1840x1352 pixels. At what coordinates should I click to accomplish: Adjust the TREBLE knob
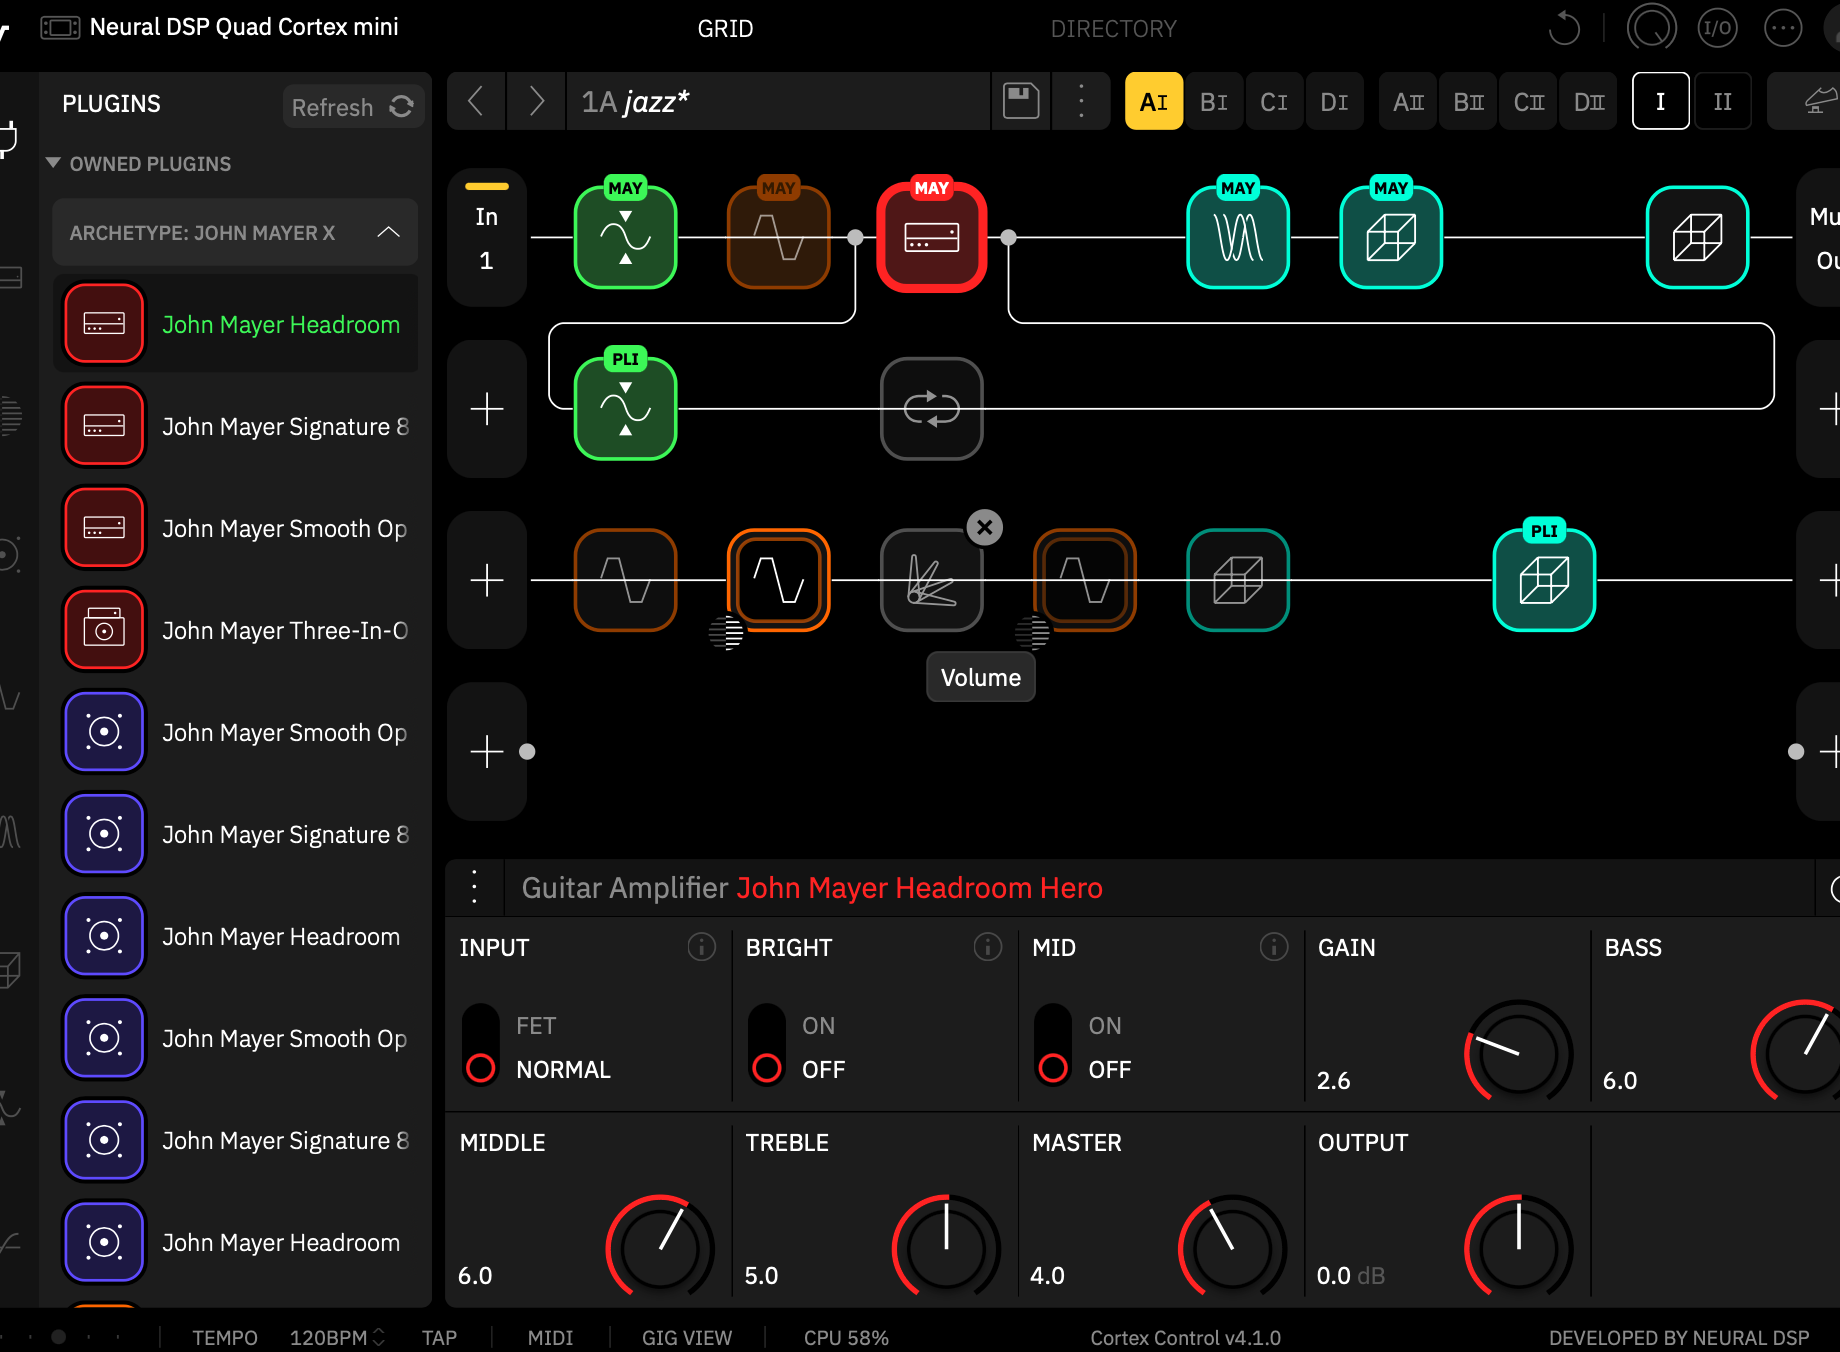click(x=946, y=1248)
